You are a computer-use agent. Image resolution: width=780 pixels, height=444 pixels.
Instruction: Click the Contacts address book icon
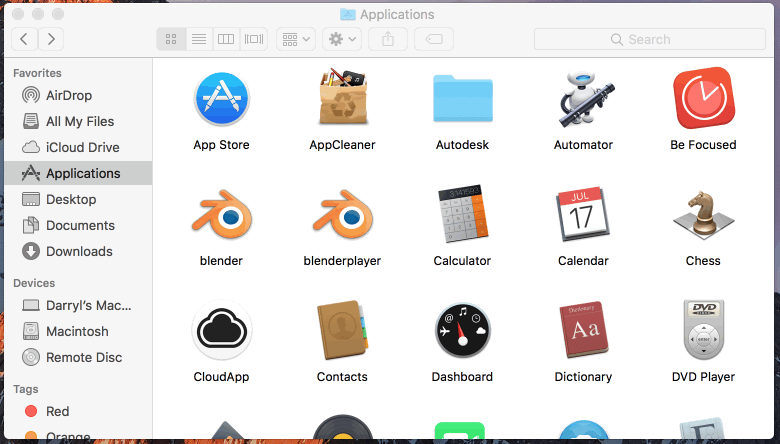point(343,330)
